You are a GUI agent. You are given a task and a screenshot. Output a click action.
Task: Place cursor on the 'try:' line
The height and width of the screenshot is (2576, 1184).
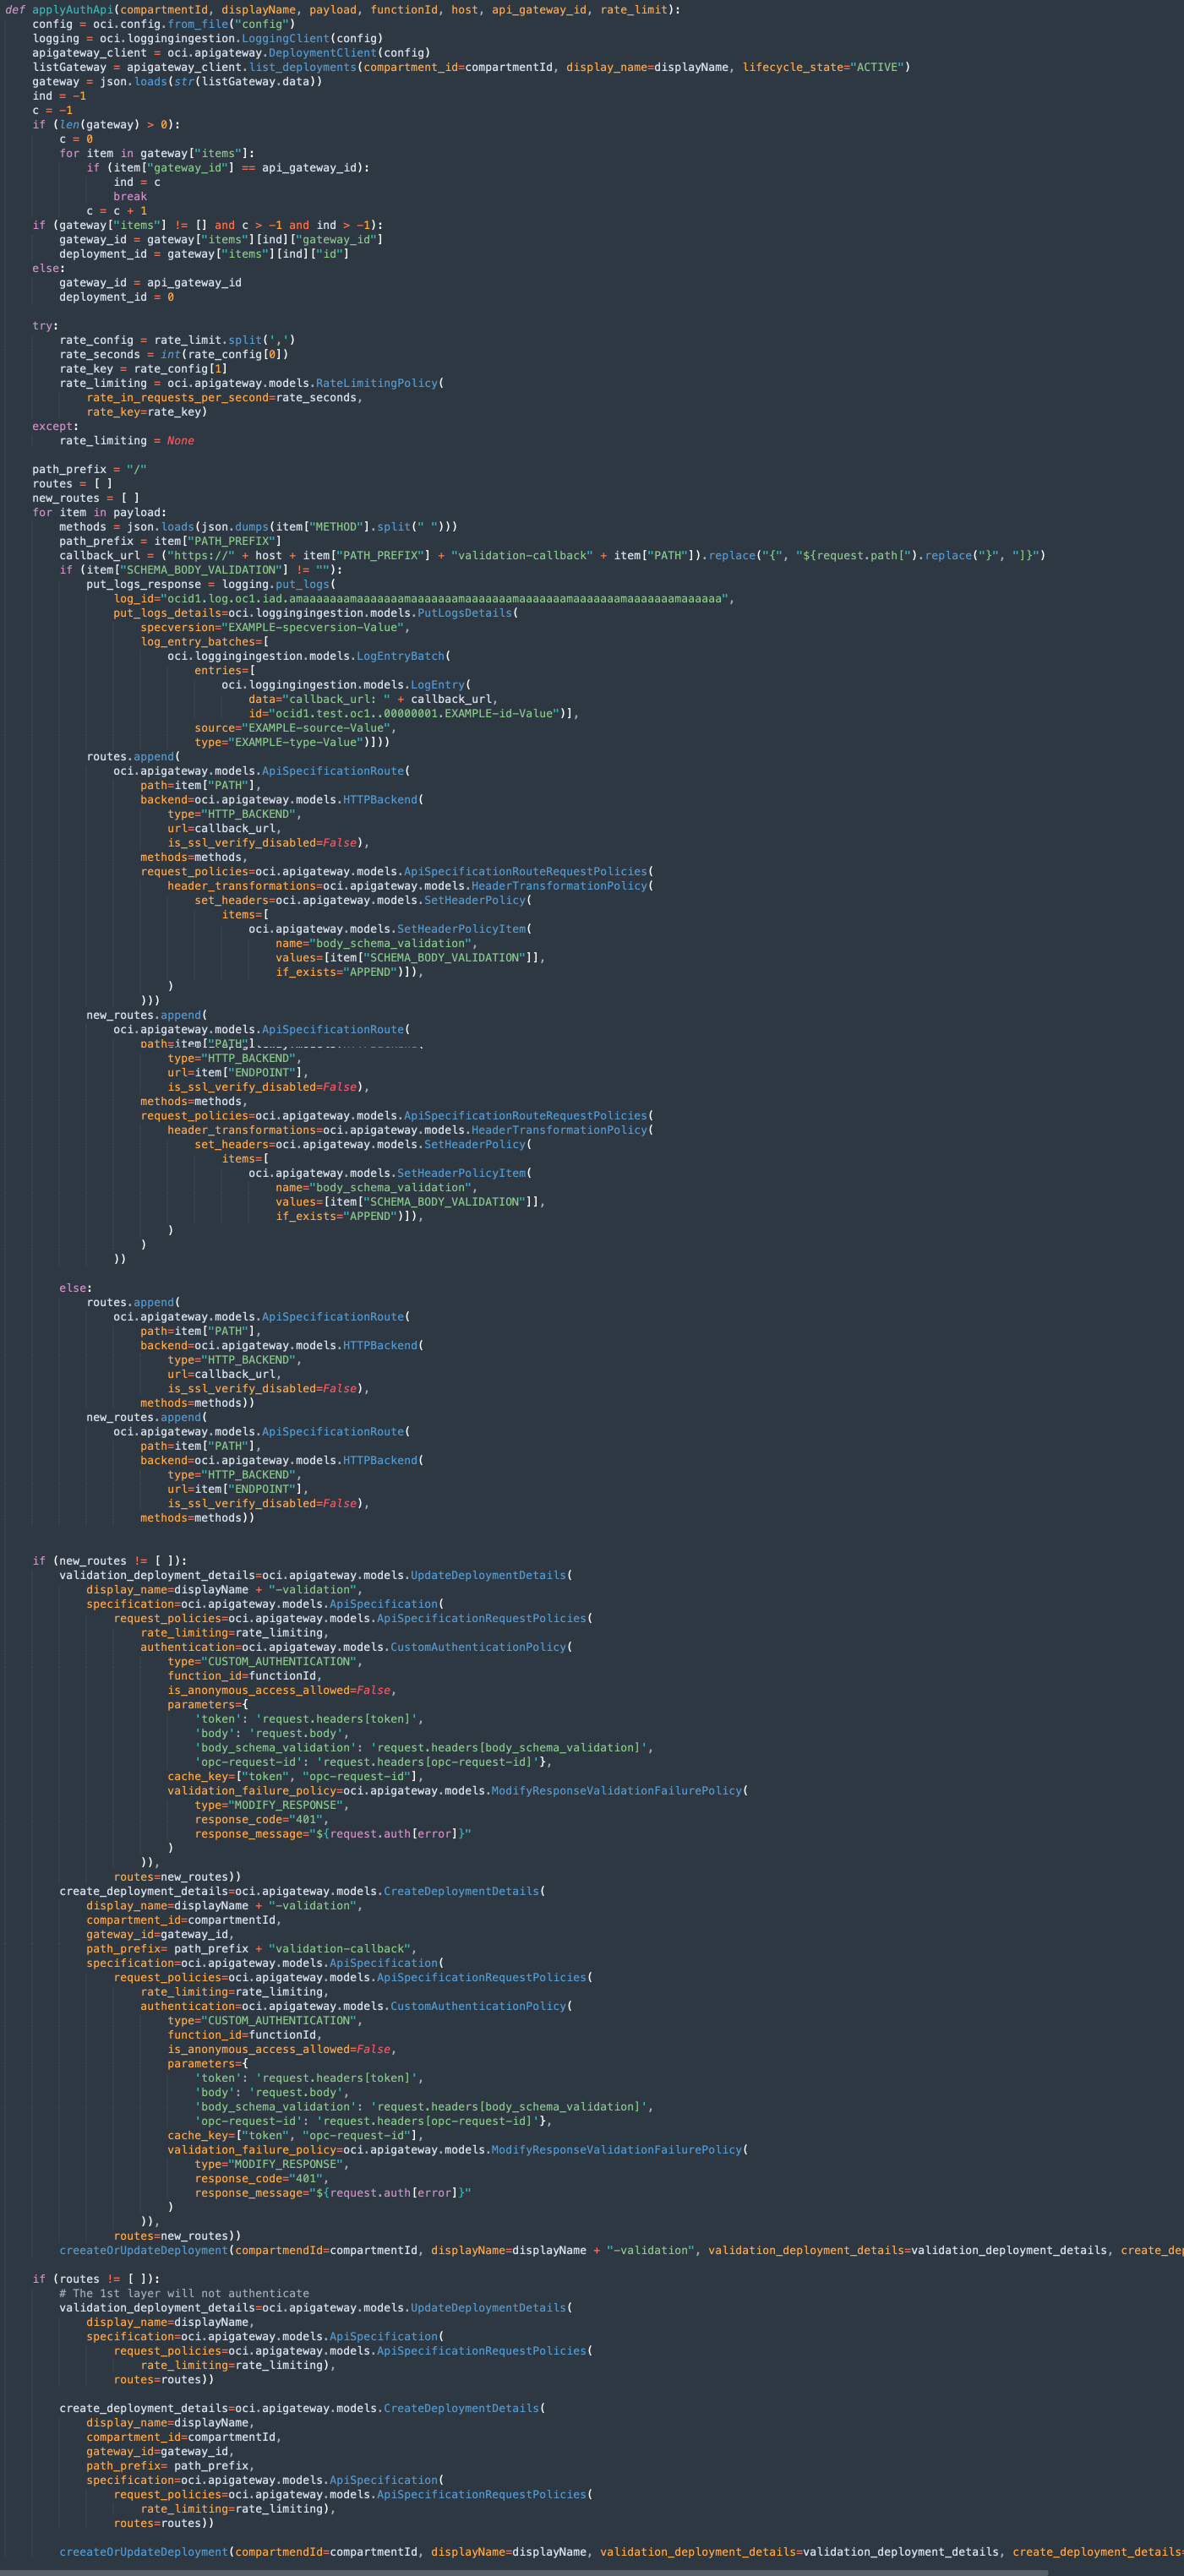tap(45, 326)
